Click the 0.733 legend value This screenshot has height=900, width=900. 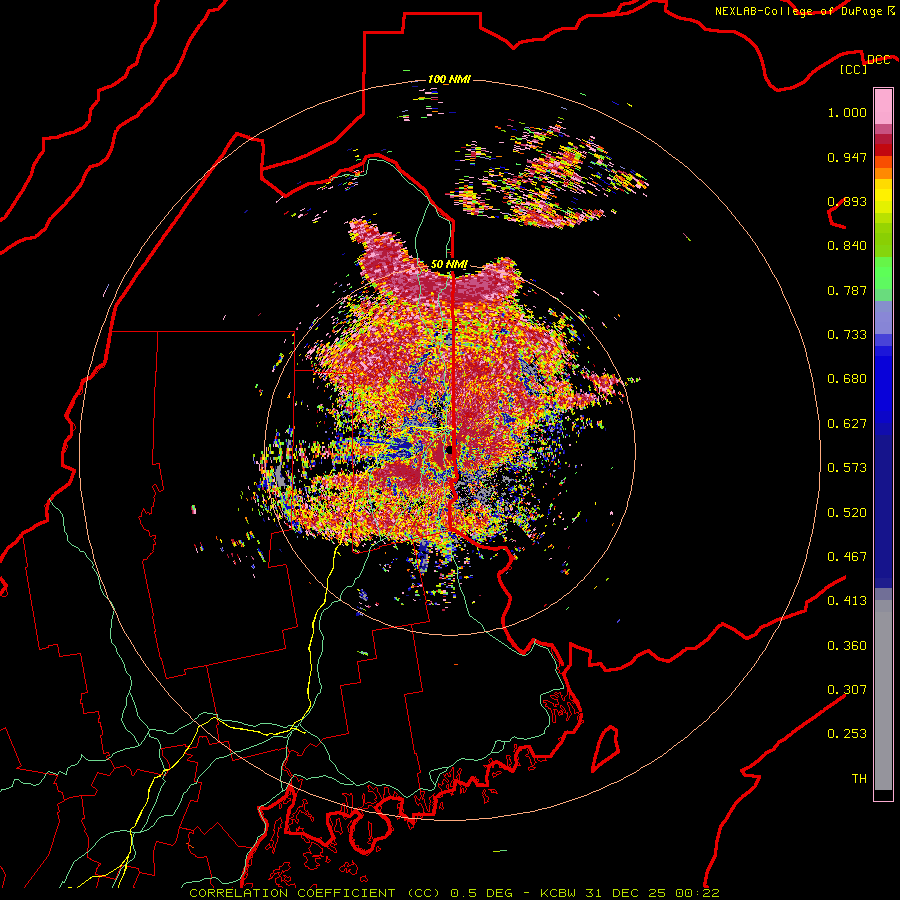tap(847, 335)
